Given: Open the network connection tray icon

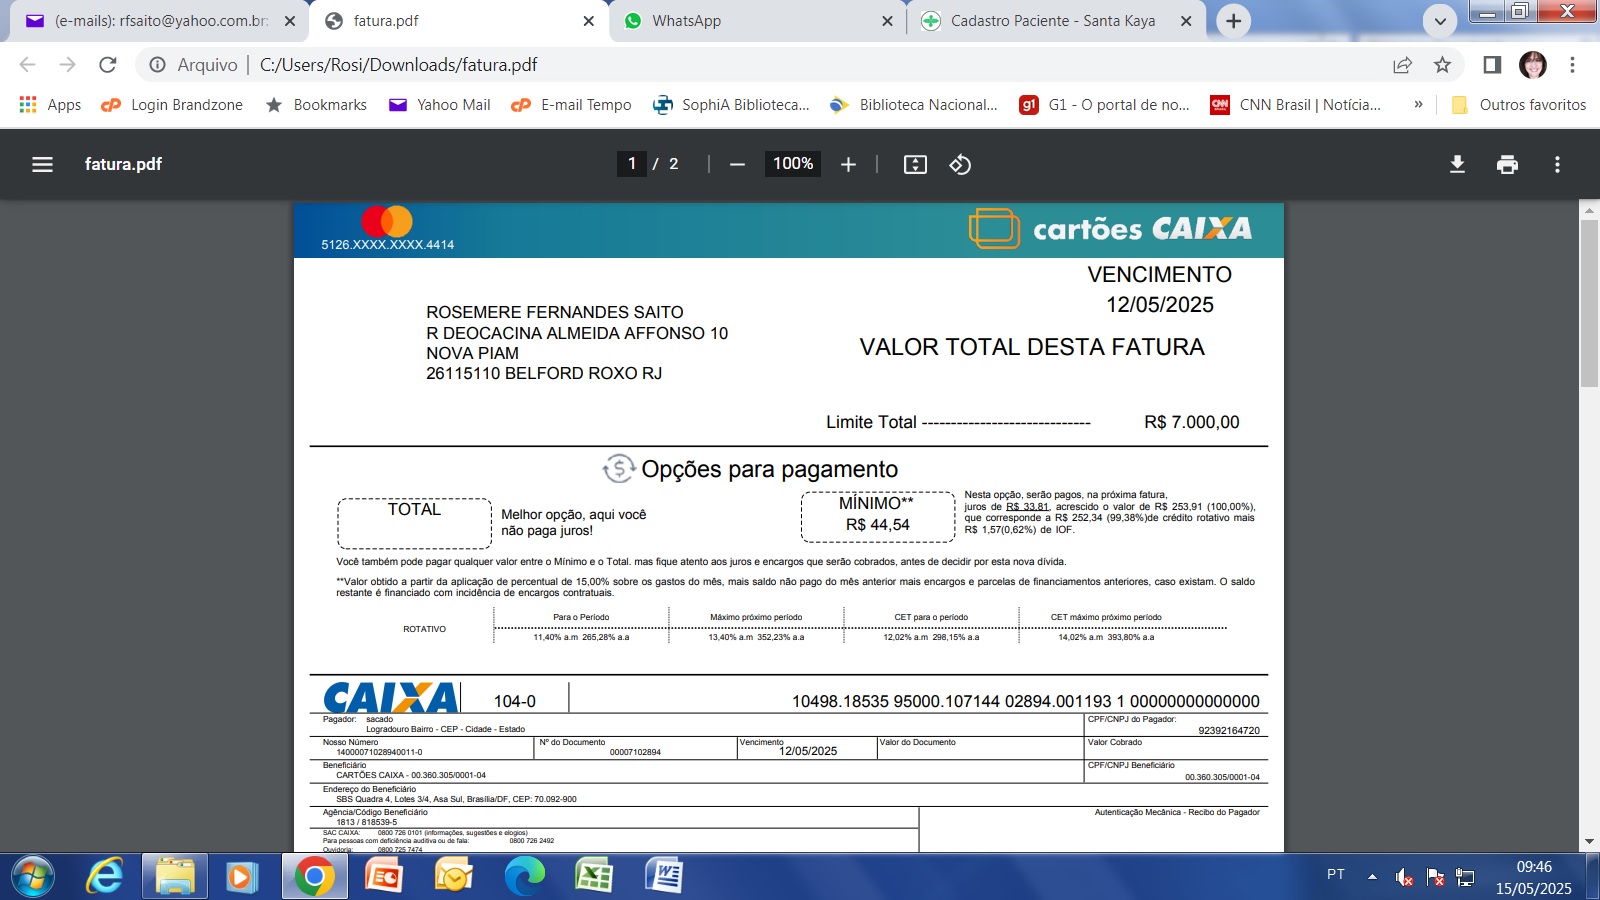Looking at the screenshot, I should point(1465,877).
